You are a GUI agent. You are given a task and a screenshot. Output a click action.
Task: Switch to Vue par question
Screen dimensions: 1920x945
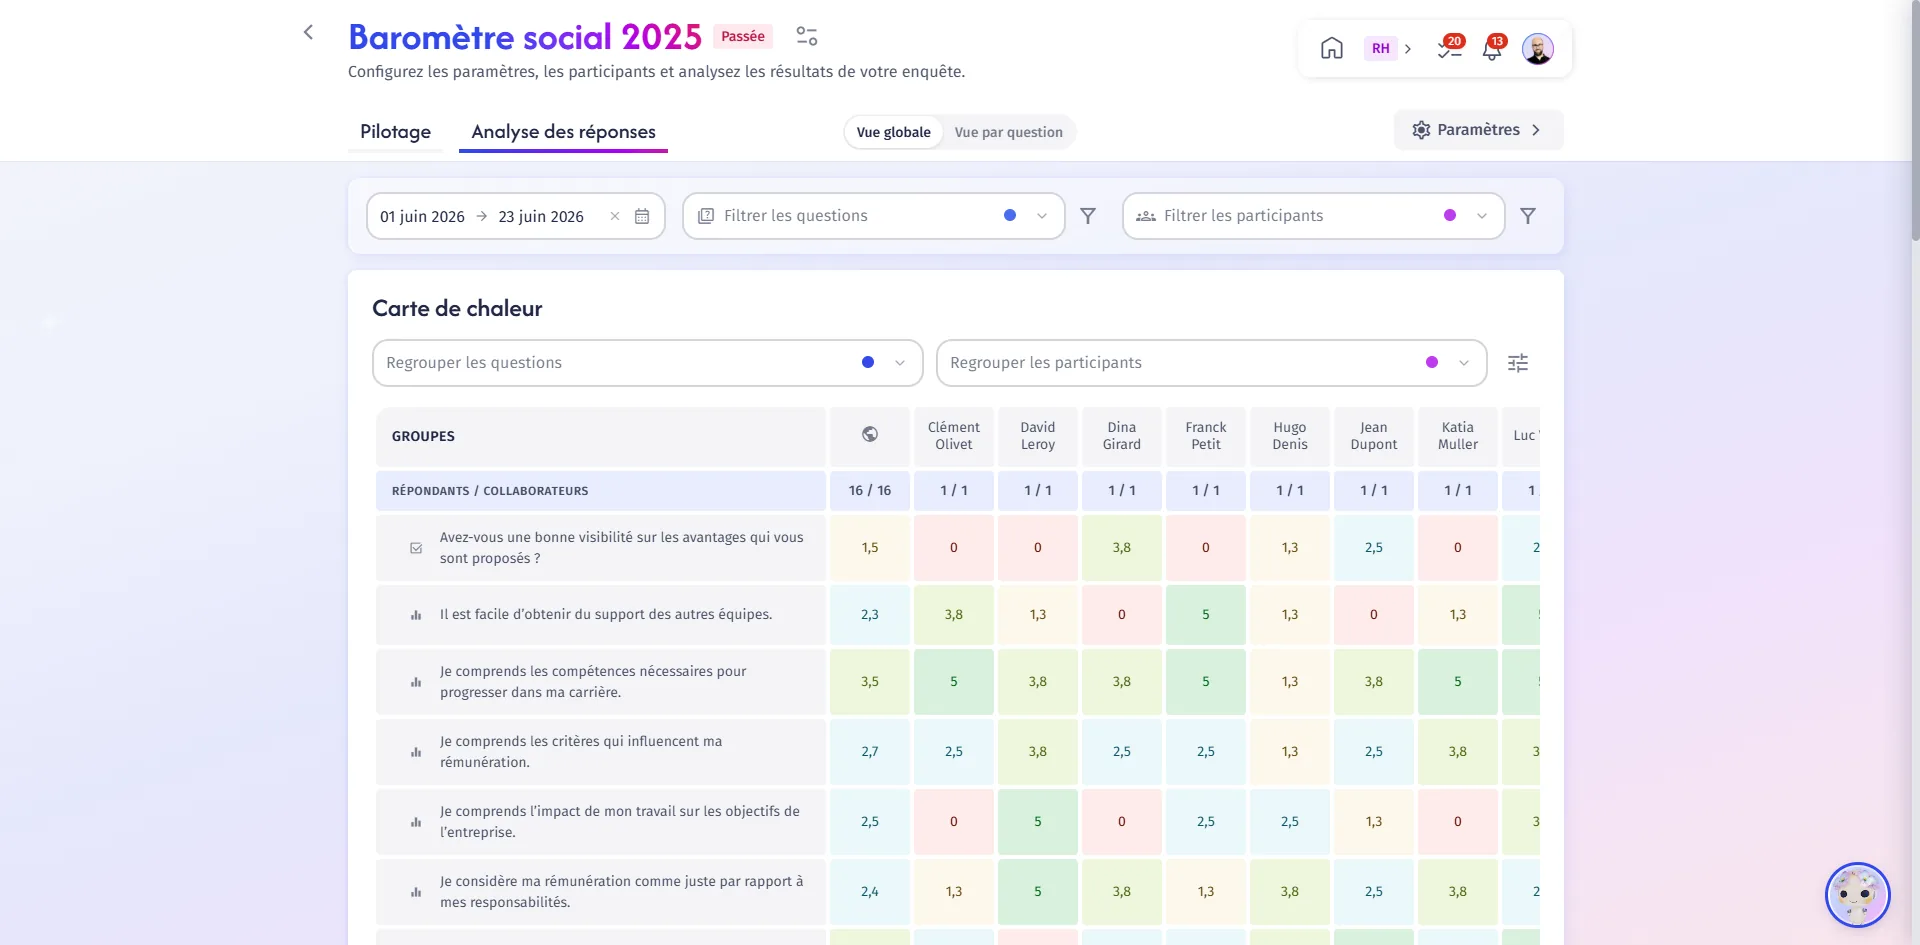1008,132
